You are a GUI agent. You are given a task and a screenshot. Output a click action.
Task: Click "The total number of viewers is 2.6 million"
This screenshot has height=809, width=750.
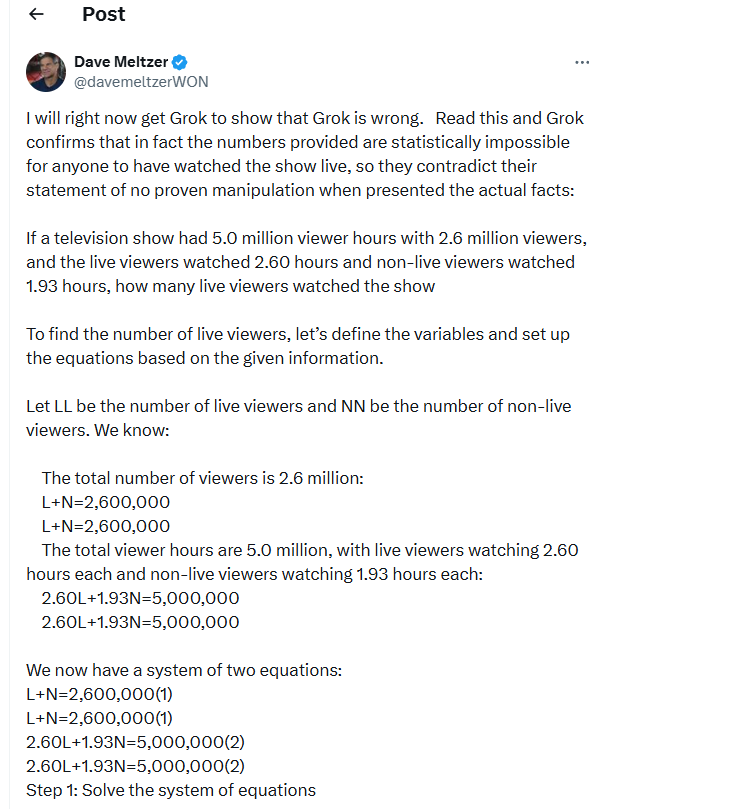click(202, 478)
